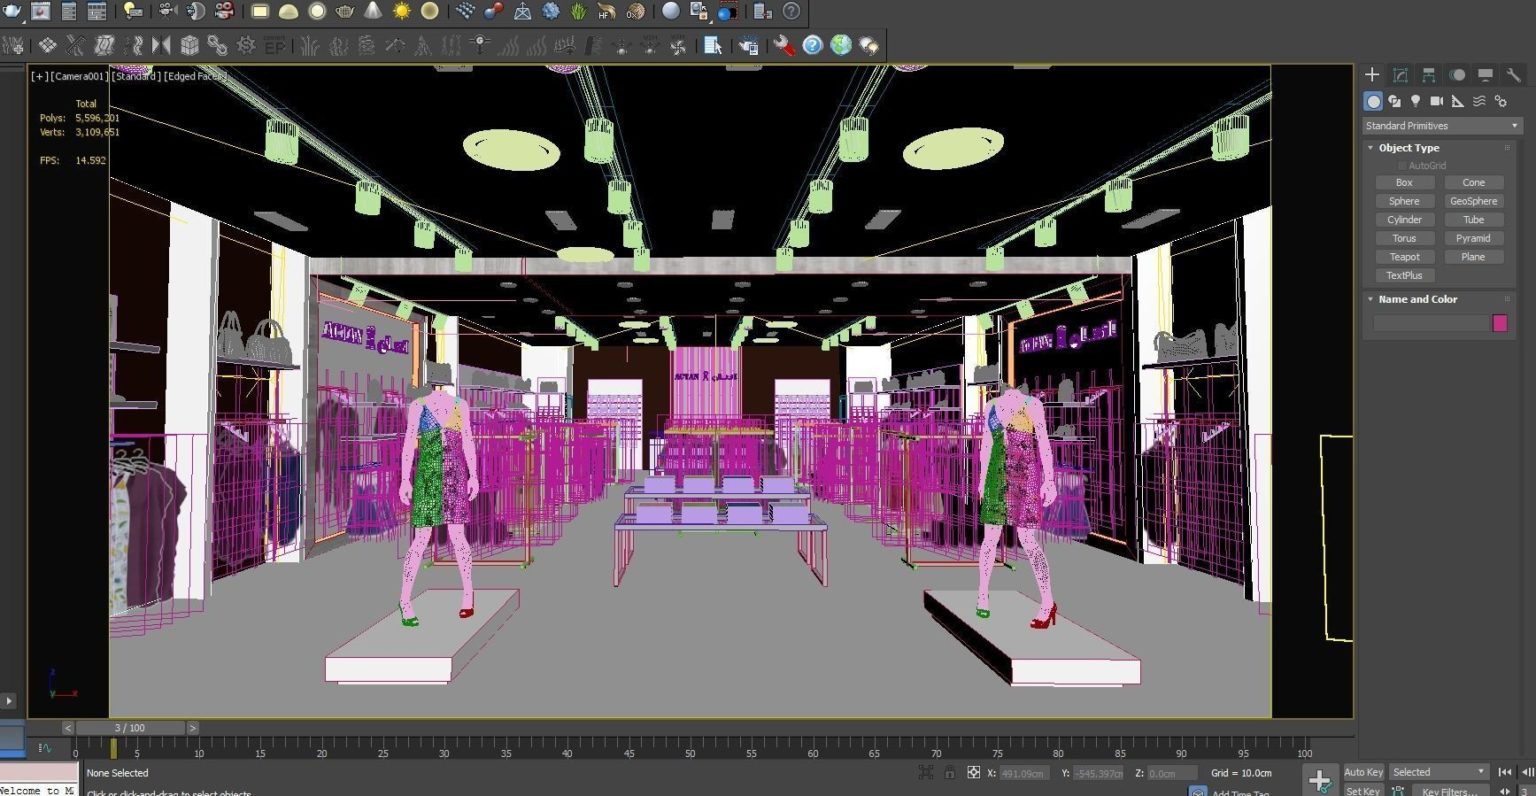
Task: Open the Standard shading viewport menu
Action: [135, 75]
